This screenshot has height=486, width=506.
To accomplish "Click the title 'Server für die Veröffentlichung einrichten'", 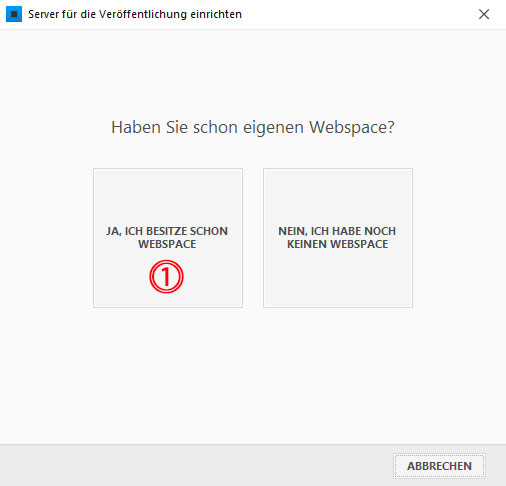I will point(135,14).
